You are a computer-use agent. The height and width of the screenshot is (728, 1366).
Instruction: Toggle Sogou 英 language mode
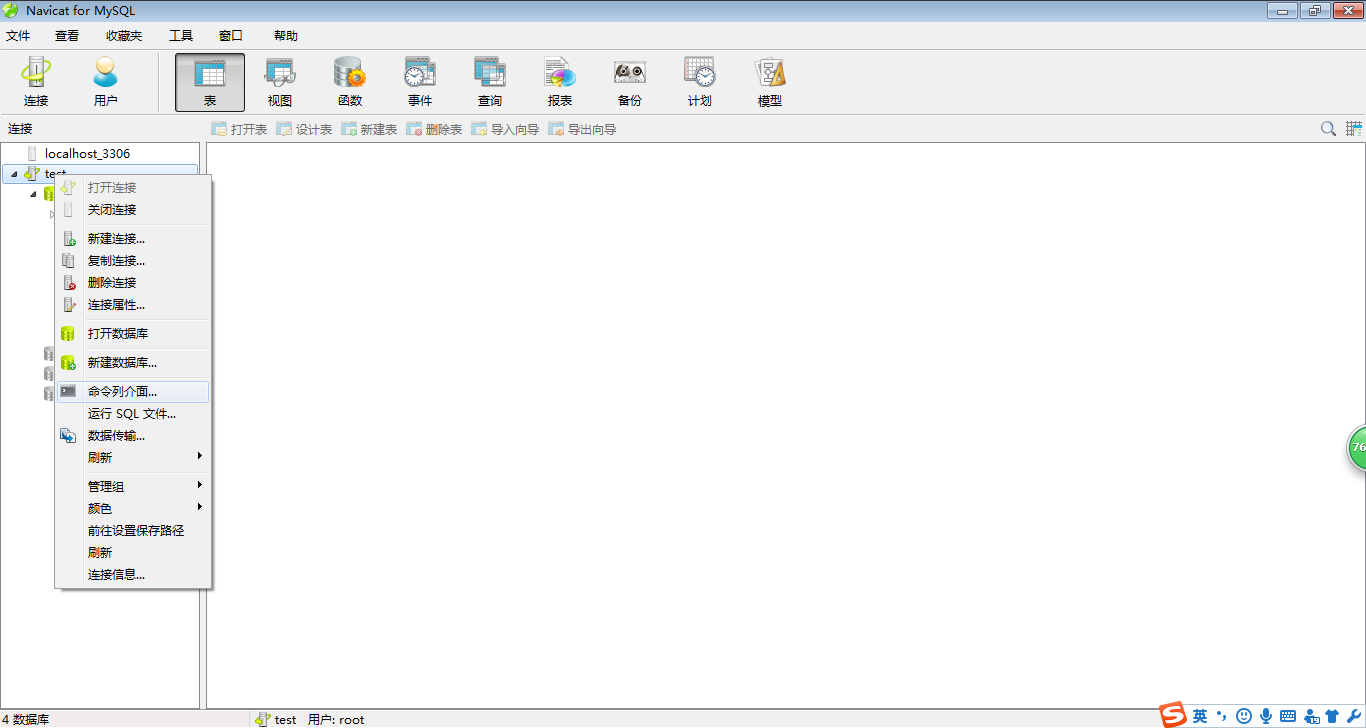[x=1200, y=716]
